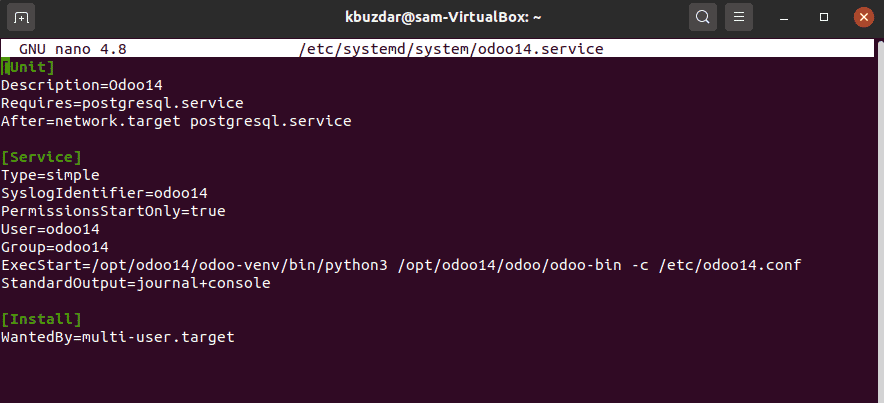This screenshot has height=403, width=884.
Task: Click the PermissionsStartOnly=true line
Action: 113,211
